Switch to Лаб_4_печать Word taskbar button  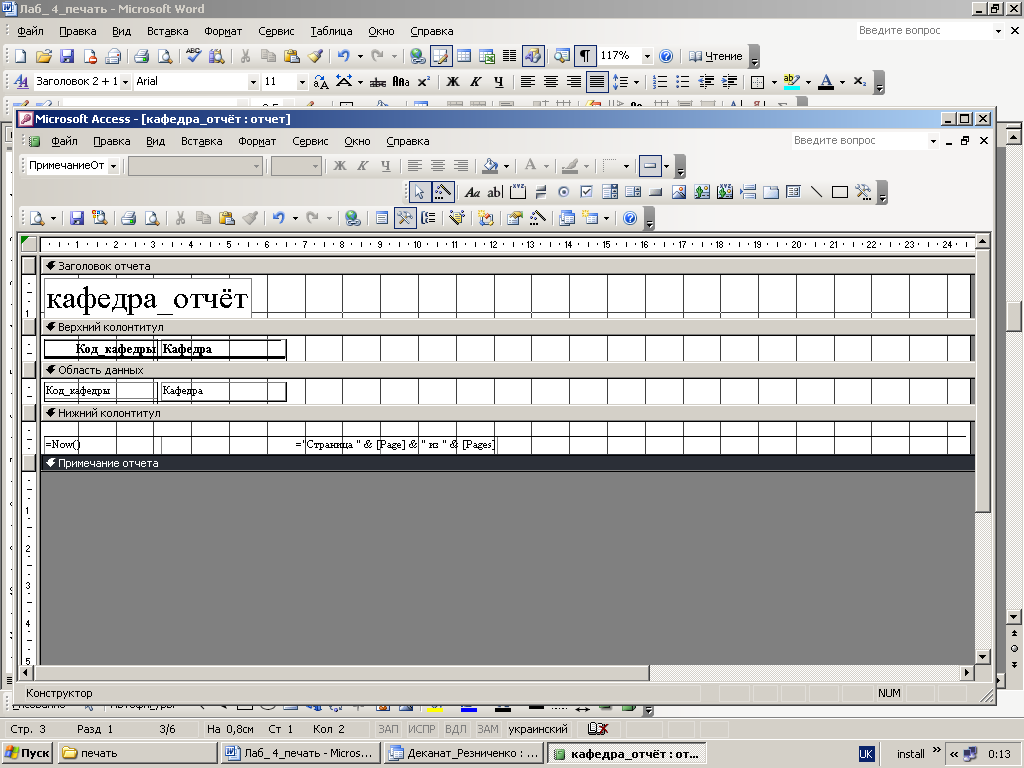click(300, 753)
